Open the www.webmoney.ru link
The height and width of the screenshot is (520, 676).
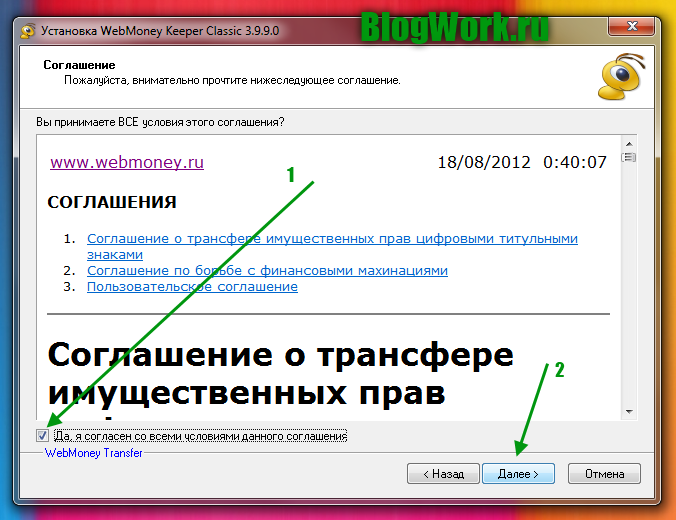click(x=127, y=163)
